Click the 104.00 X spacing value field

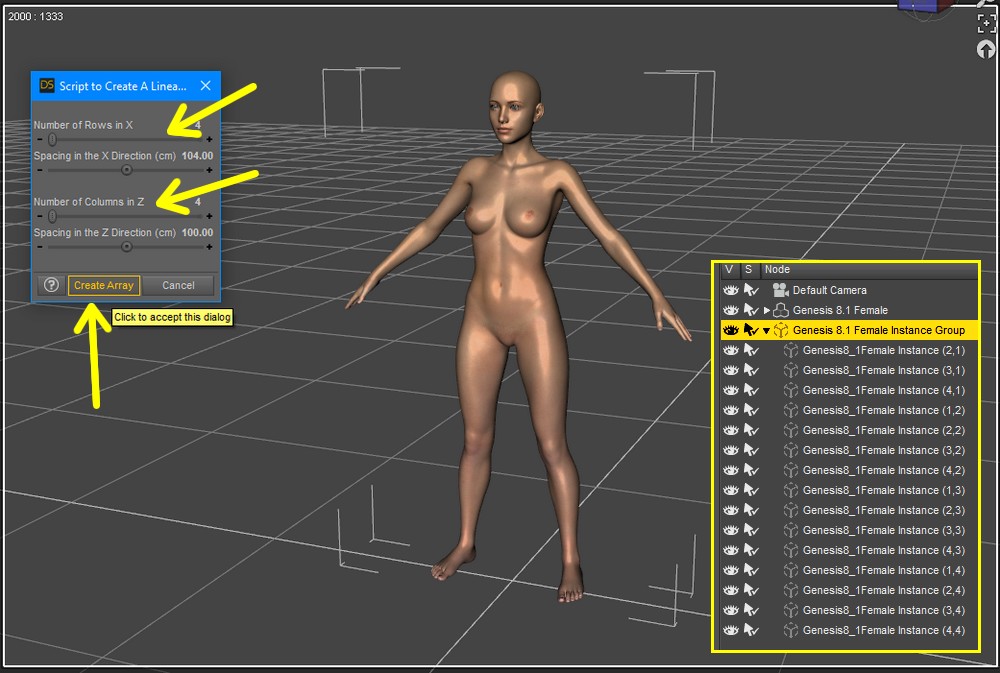tap(197, 156)
